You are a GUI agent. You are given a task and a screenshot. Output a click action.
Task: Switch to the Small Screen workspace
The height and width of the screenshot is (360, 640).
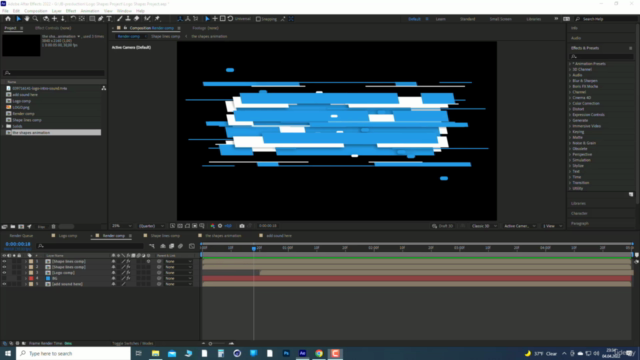tap(500, 19)
